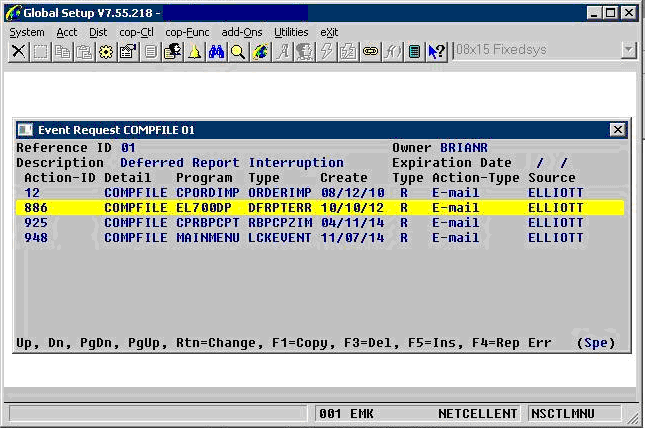Expand the 08x15 Fixedsys font dropdown

628,50
